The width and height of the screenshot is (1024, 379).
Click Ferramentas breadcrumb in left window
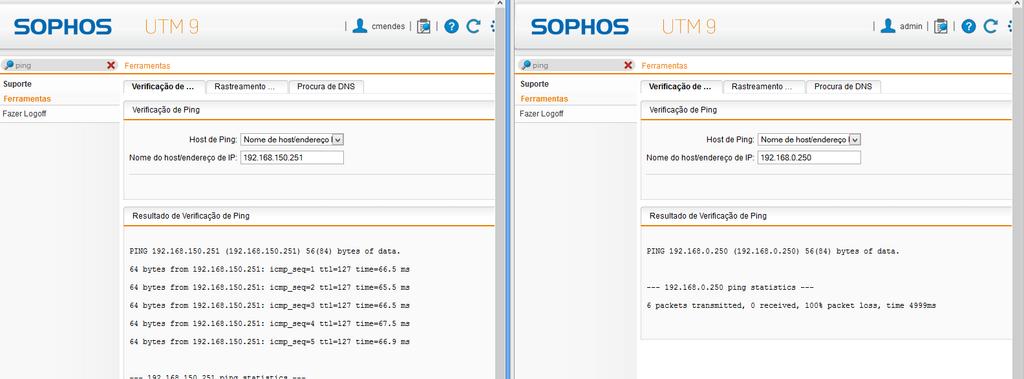coord(147,66)
